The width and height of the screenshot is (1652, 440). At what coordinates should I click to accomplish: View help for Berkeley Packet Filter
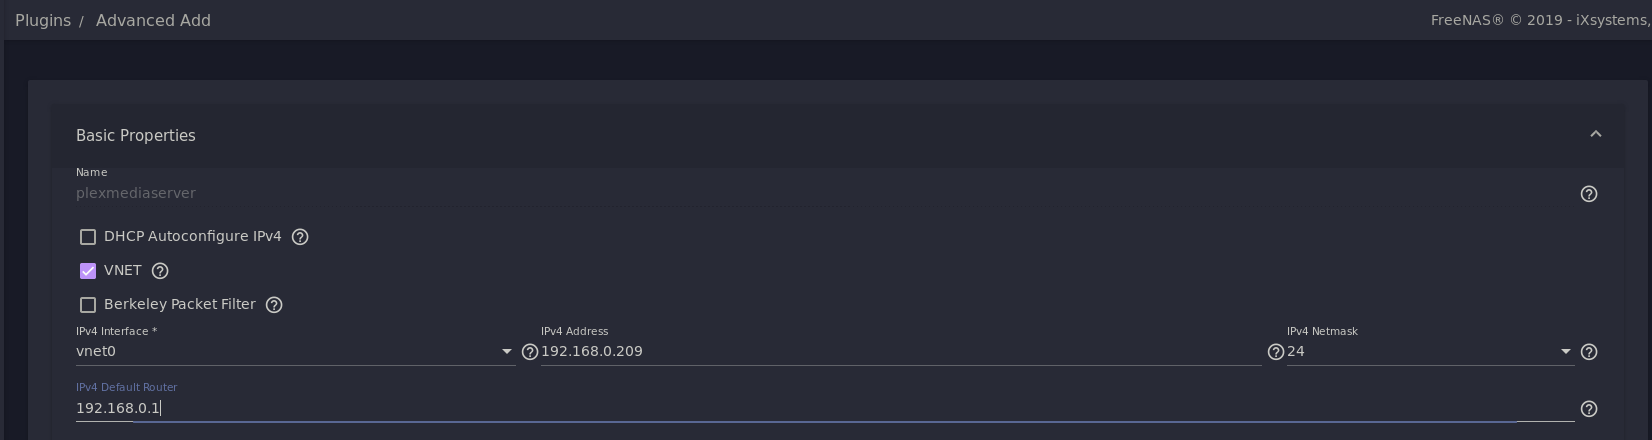click(274, 305)
